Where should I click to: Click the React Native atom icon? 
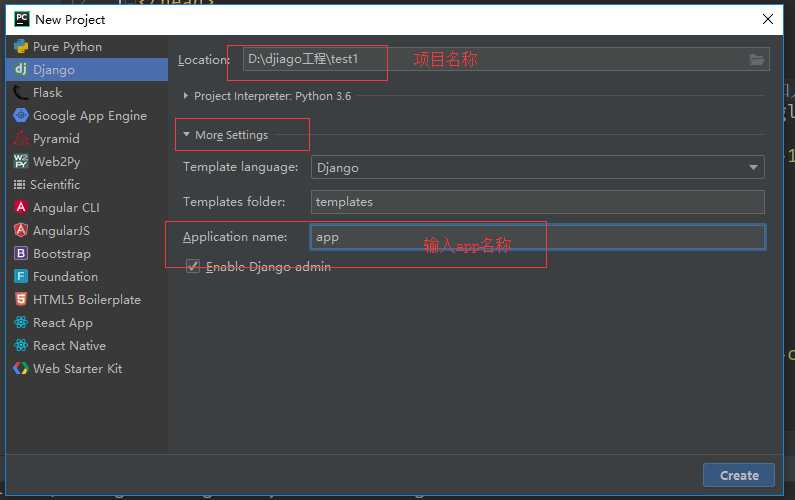pyautogui.click(x=21, y=345)
